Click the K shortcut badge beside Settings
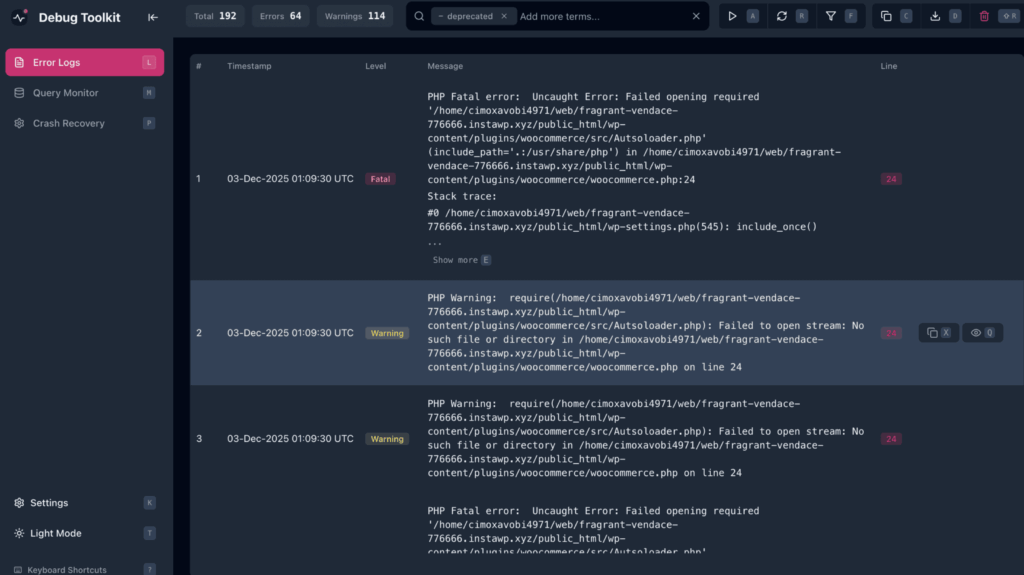 point(150,503)
